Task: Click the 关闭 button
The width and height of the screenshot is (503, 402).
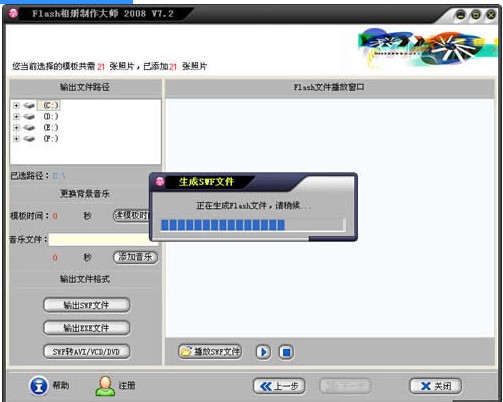Action: [436, 386]
